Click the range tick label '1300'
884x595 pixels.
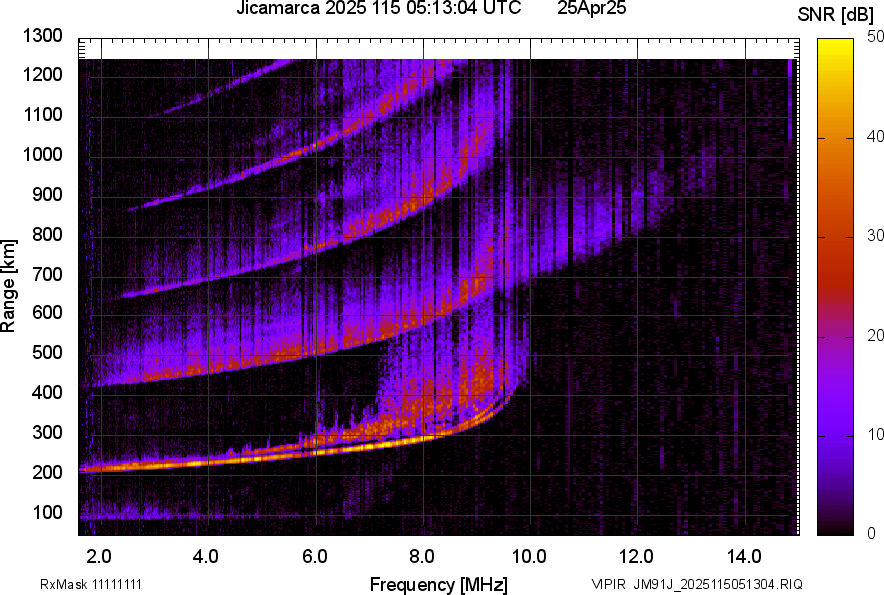click(42, 36)
